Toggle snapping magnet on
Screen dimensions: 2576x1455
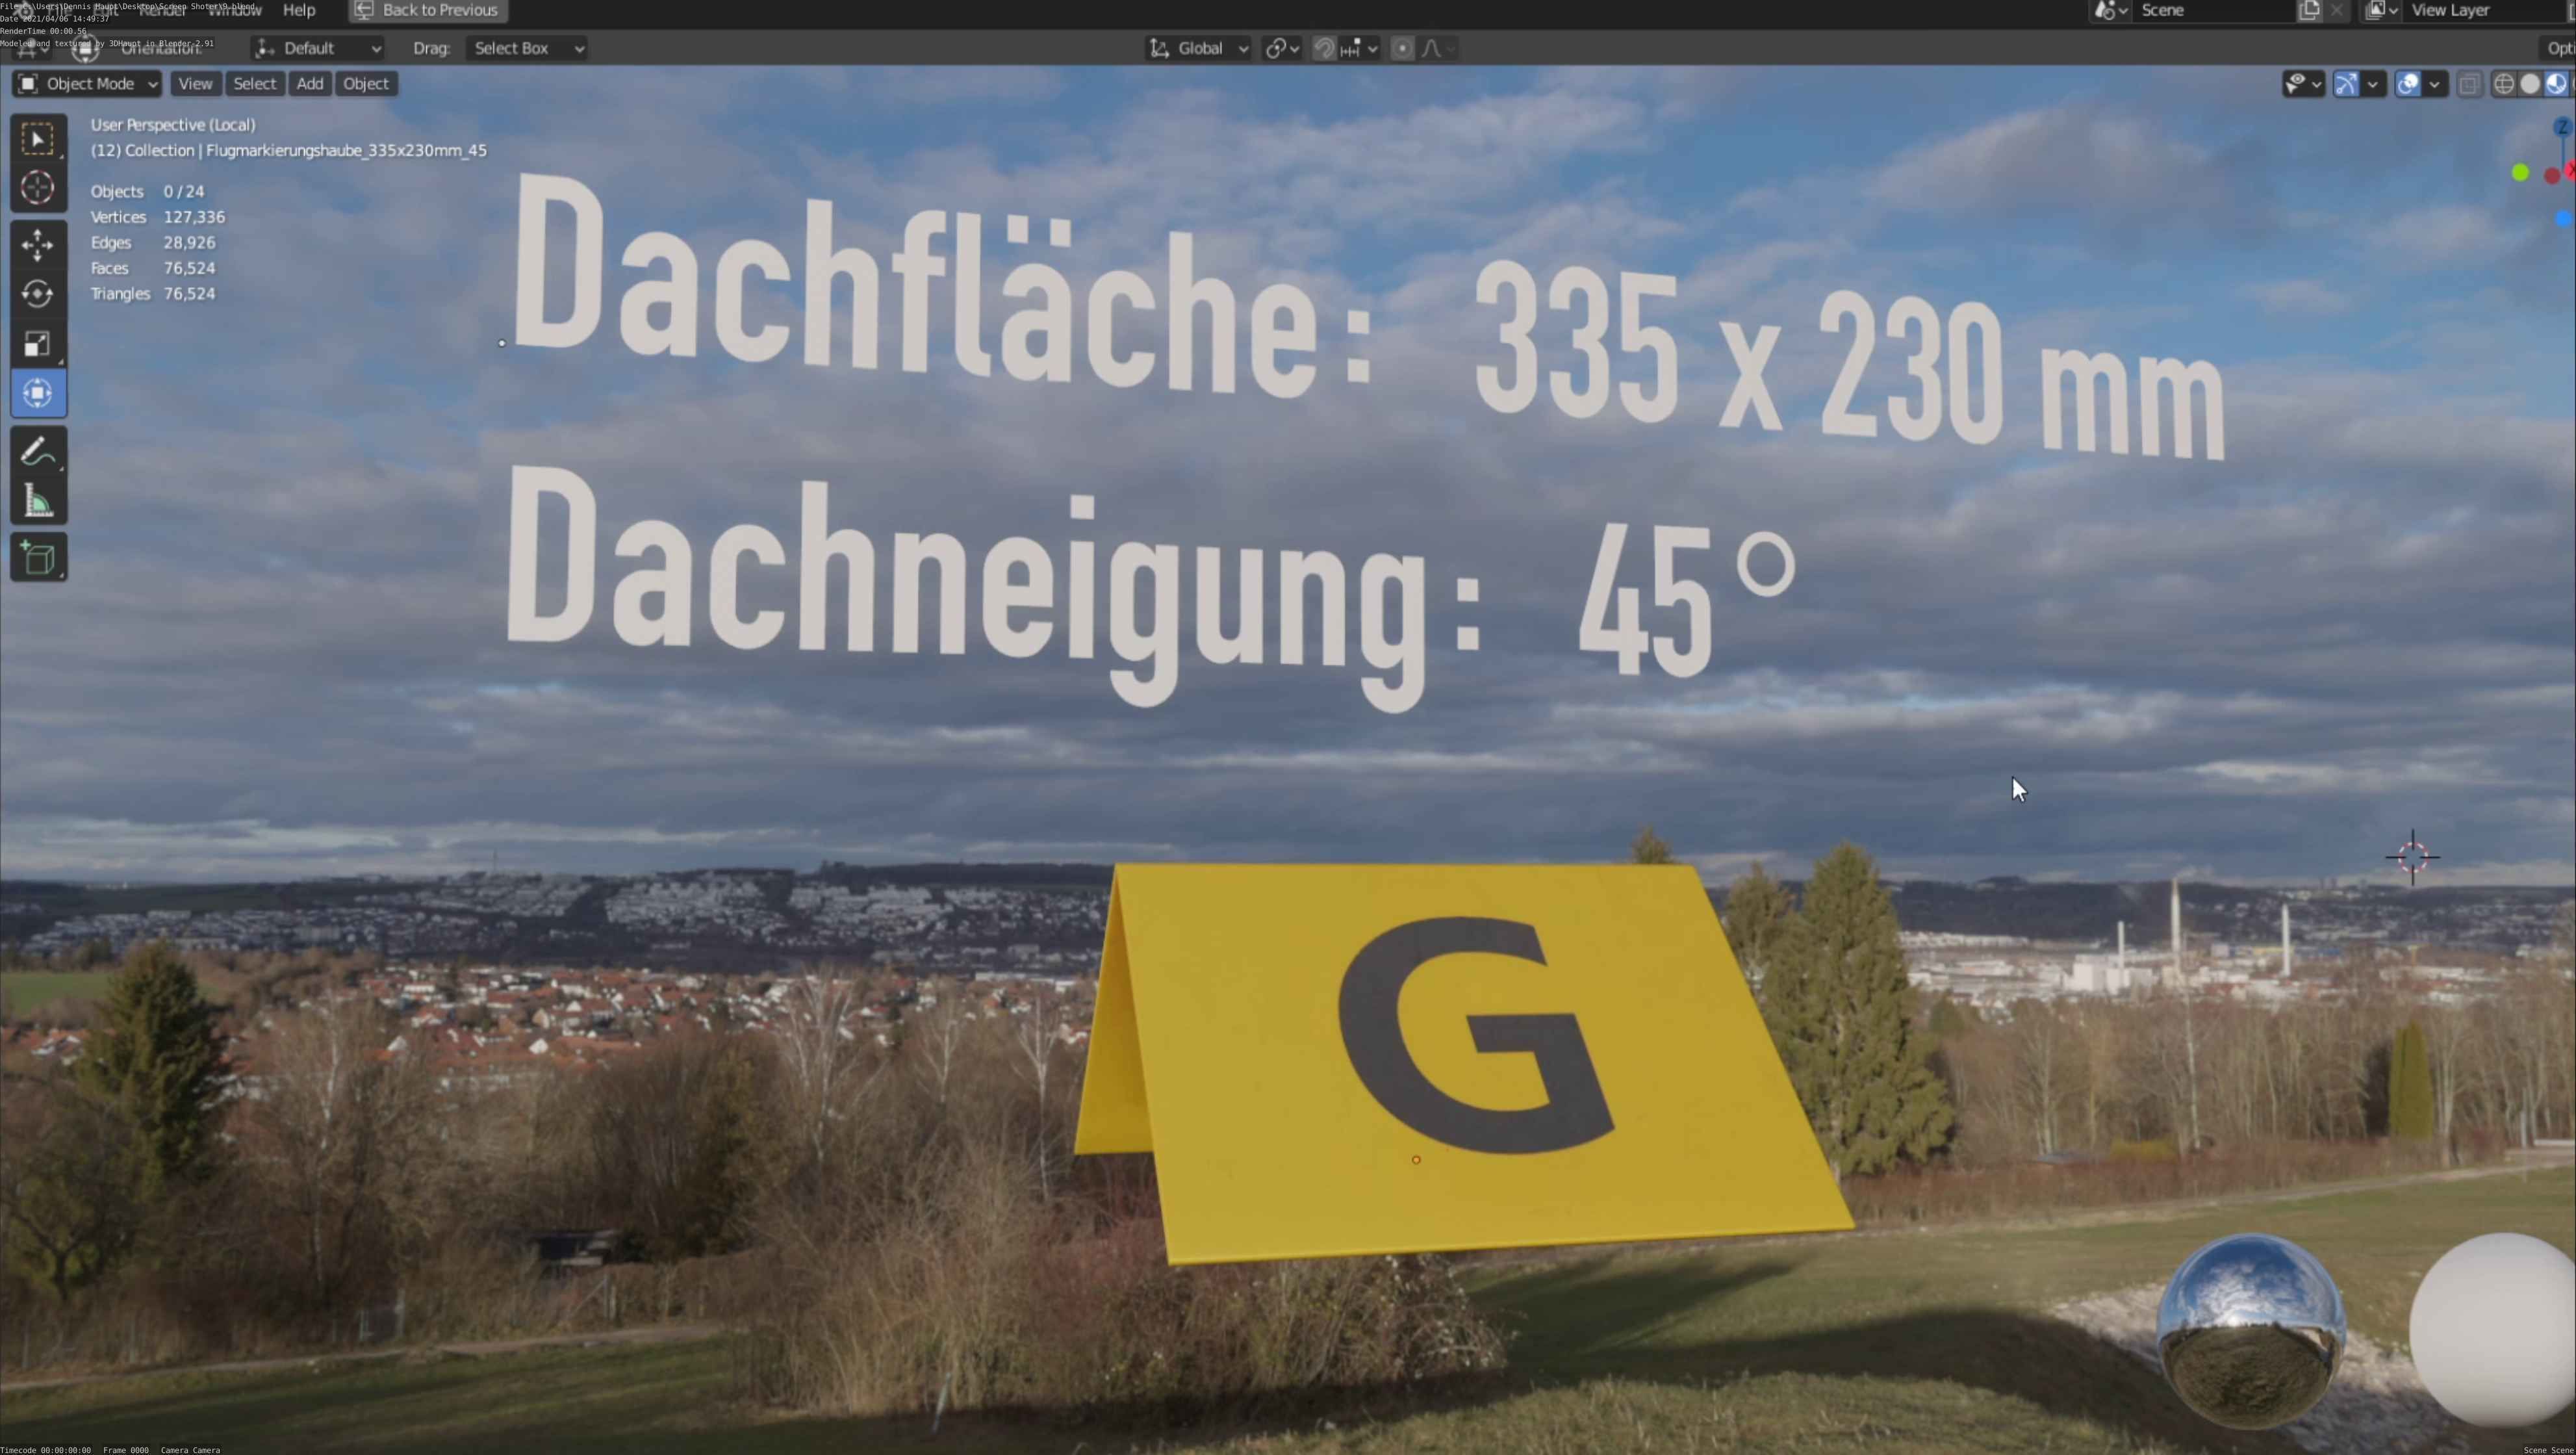tap(1324, 48)
